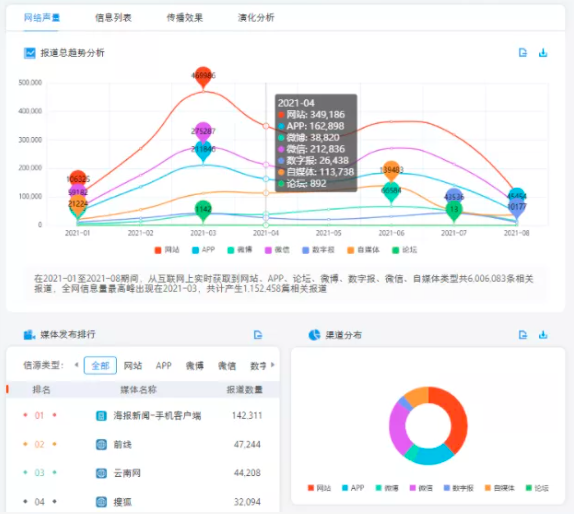Image resolution: width=574 pixels, height=514 pixels.
Task: Click the 469986 peak marker pin
Action: pyautogui.click(x=203, y=77)
